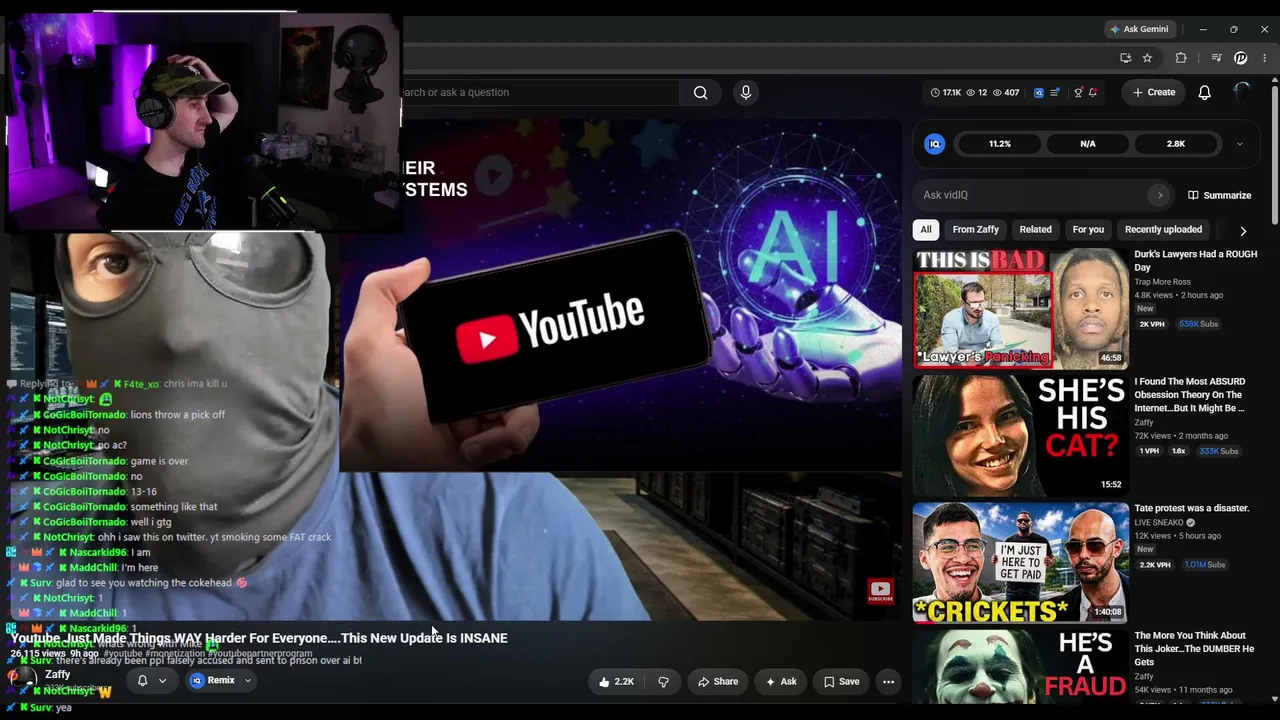1280x720 pixels.
Task: Start voice search with the microphone icon
Action: 745,92
